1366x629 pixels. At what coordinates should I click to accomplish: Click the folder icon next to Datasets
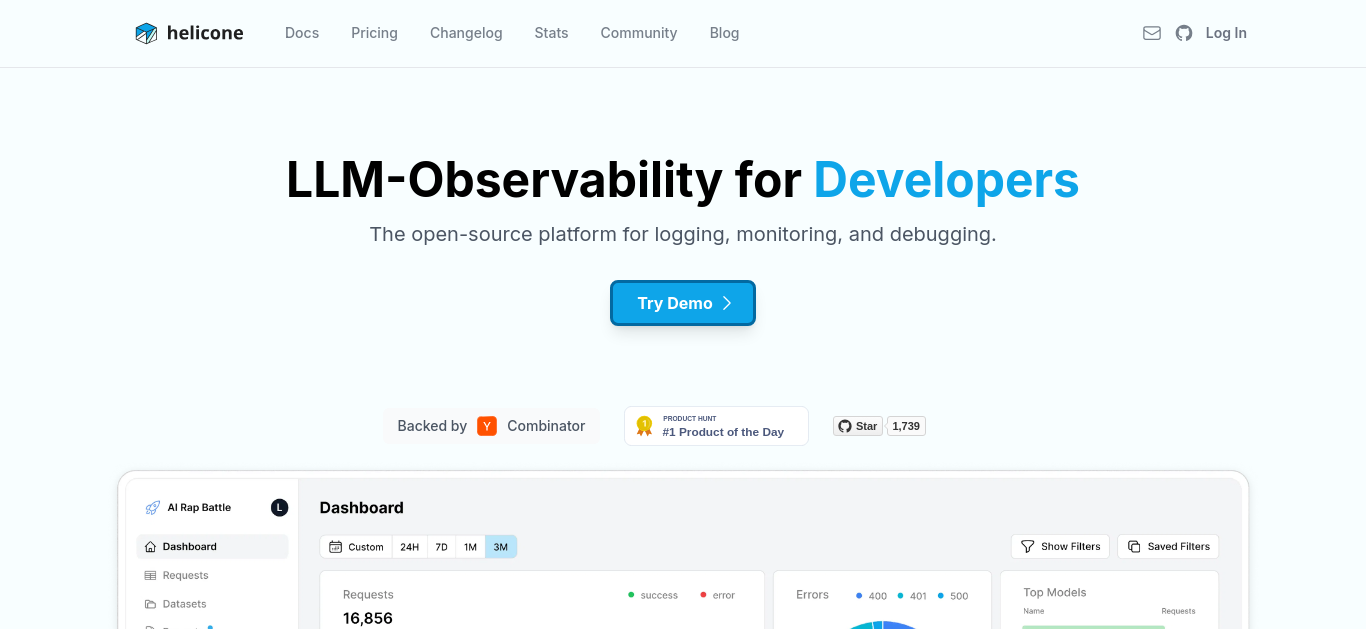[150, 604]
